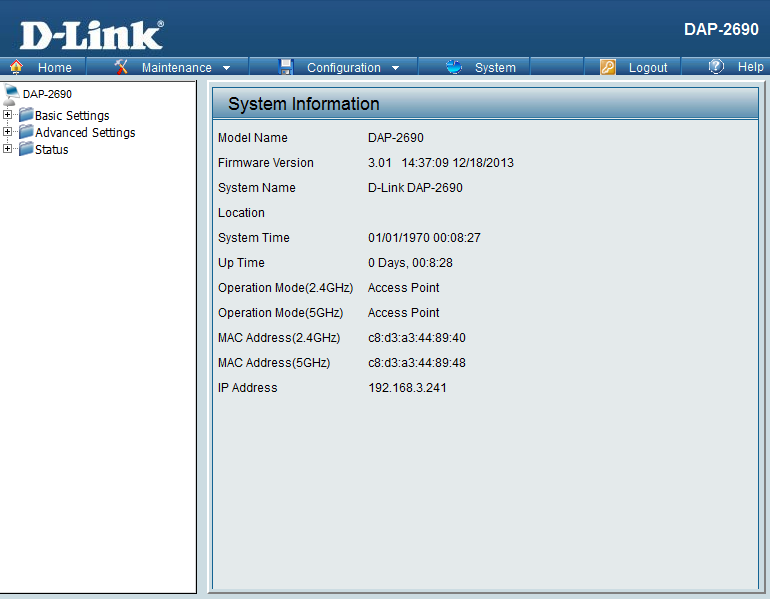Open the Help menu item
Image resolution: width=770 pixels, height=599 pixels.
750,67
